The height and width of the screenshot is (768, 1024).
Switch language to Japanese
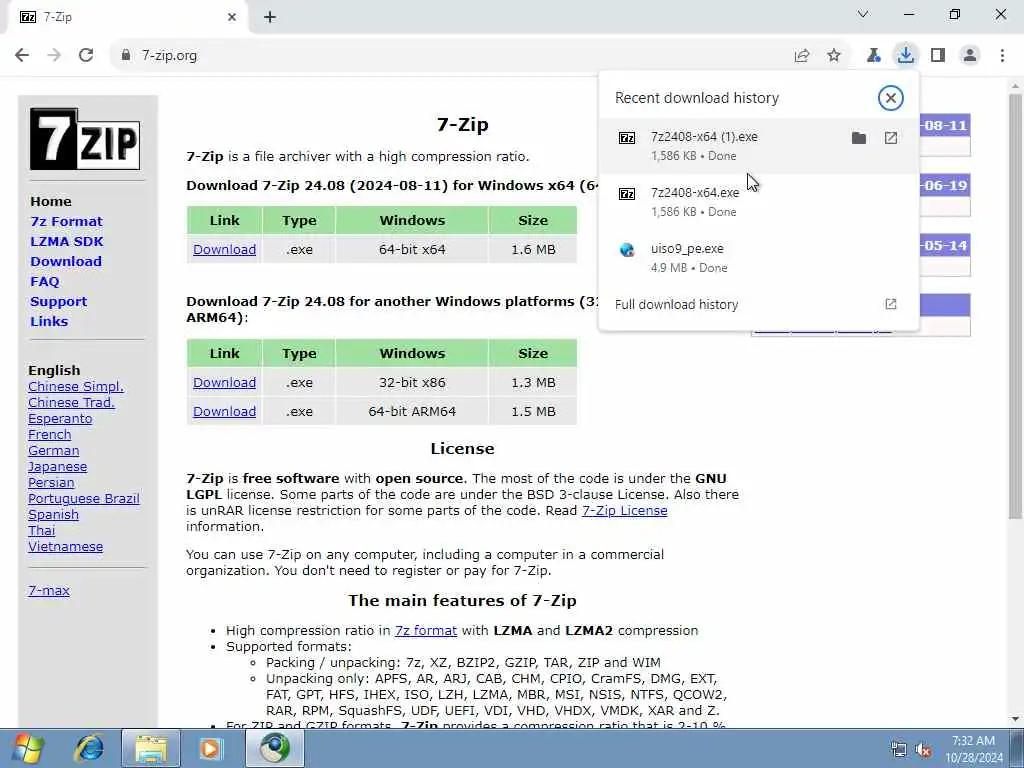click(57, 466)
